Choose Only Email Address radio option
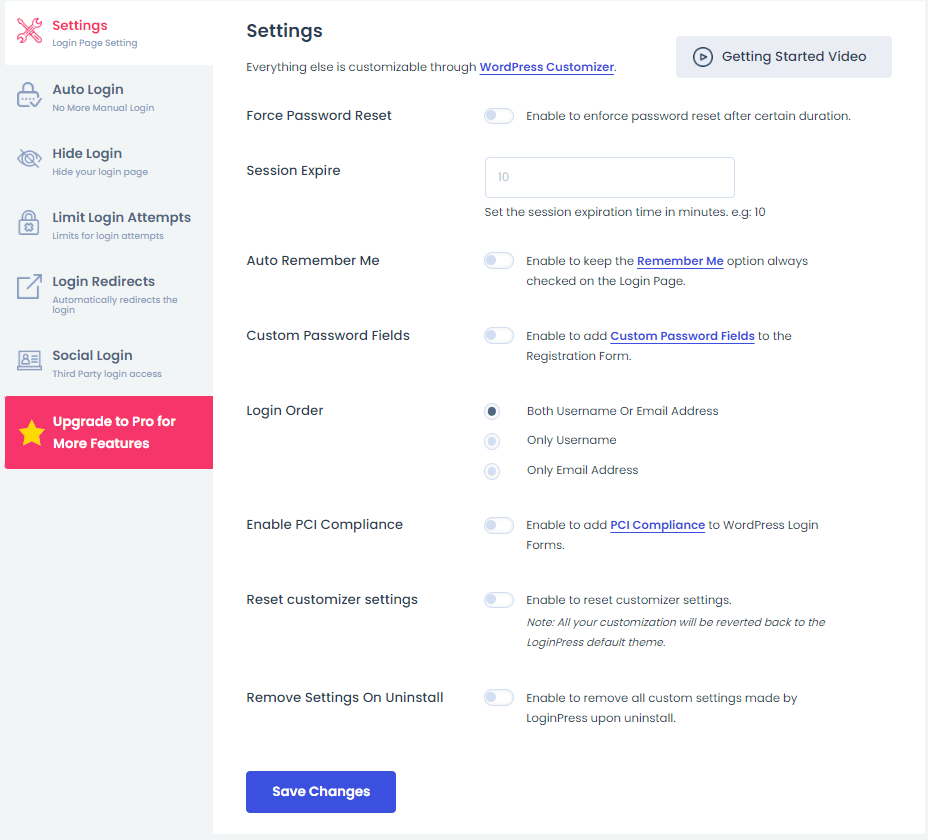This screenshot has height=840, width=928. click(x=492, y=471)
